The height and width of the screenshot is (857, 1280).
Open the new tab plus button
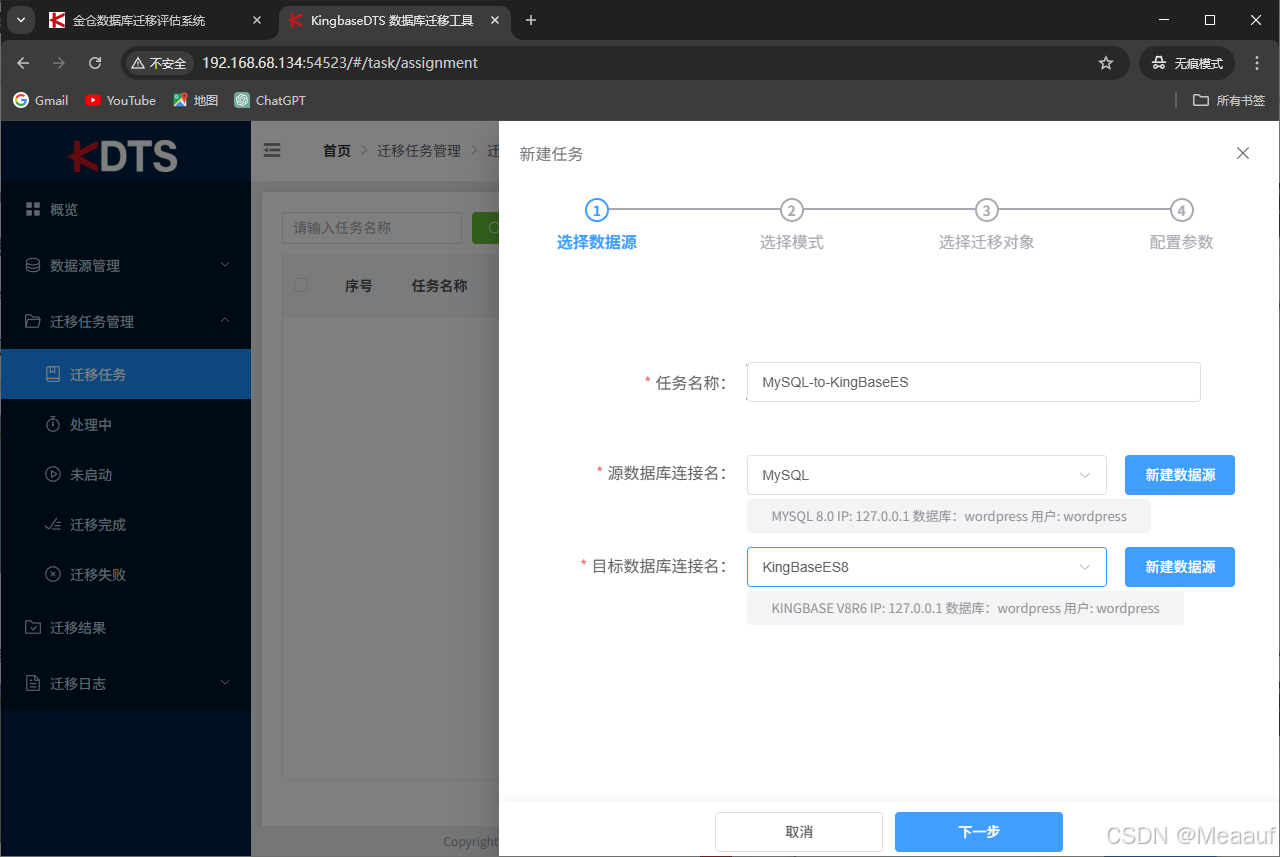coord(531,20)
